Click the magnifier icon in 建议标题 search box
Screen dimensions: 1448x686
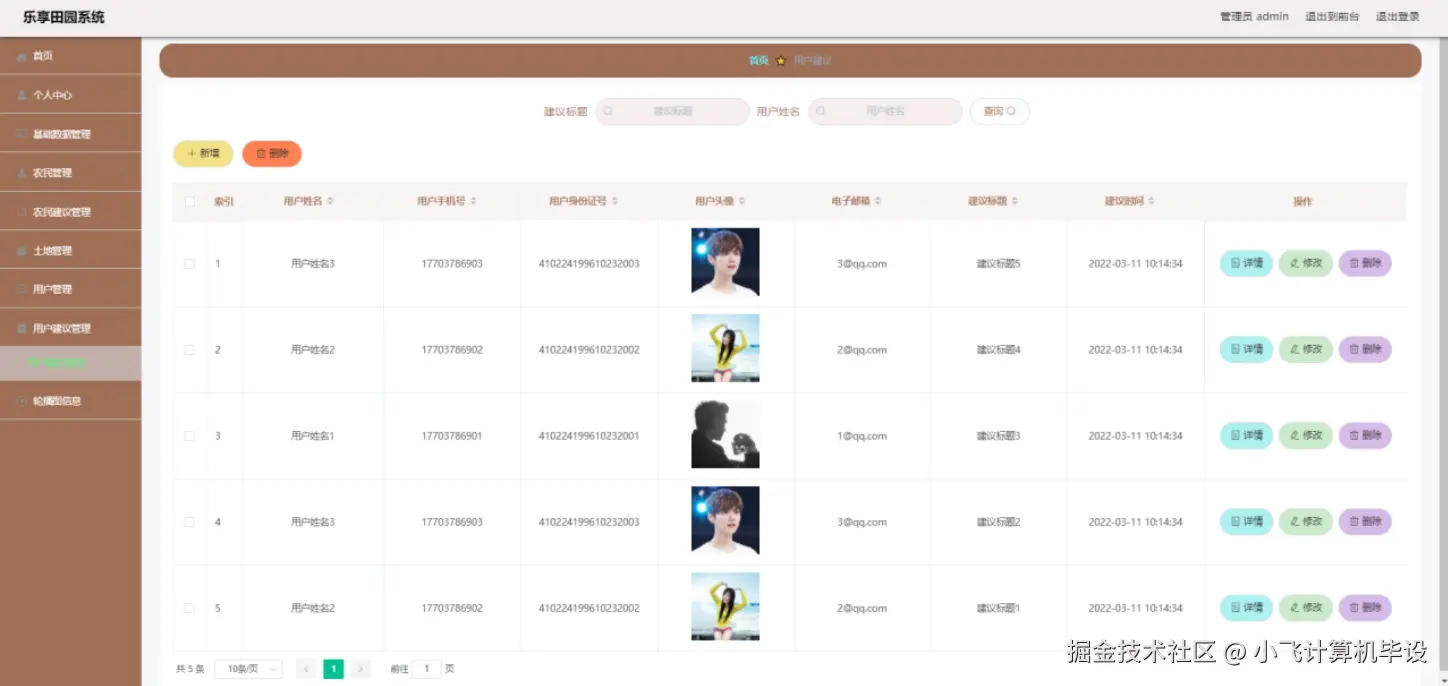tap(608, 112)
